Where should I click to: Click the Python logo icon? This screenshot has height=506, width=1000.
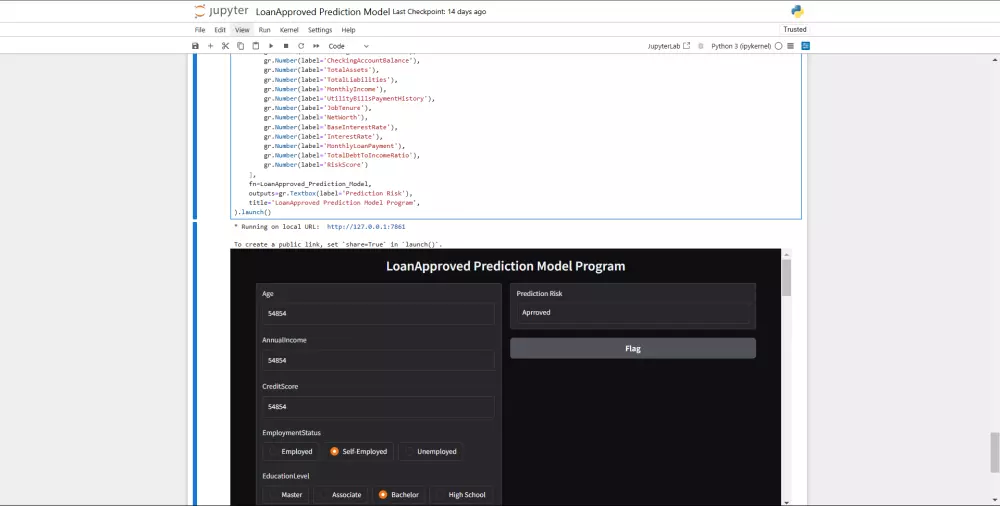[x=797, y=11]
